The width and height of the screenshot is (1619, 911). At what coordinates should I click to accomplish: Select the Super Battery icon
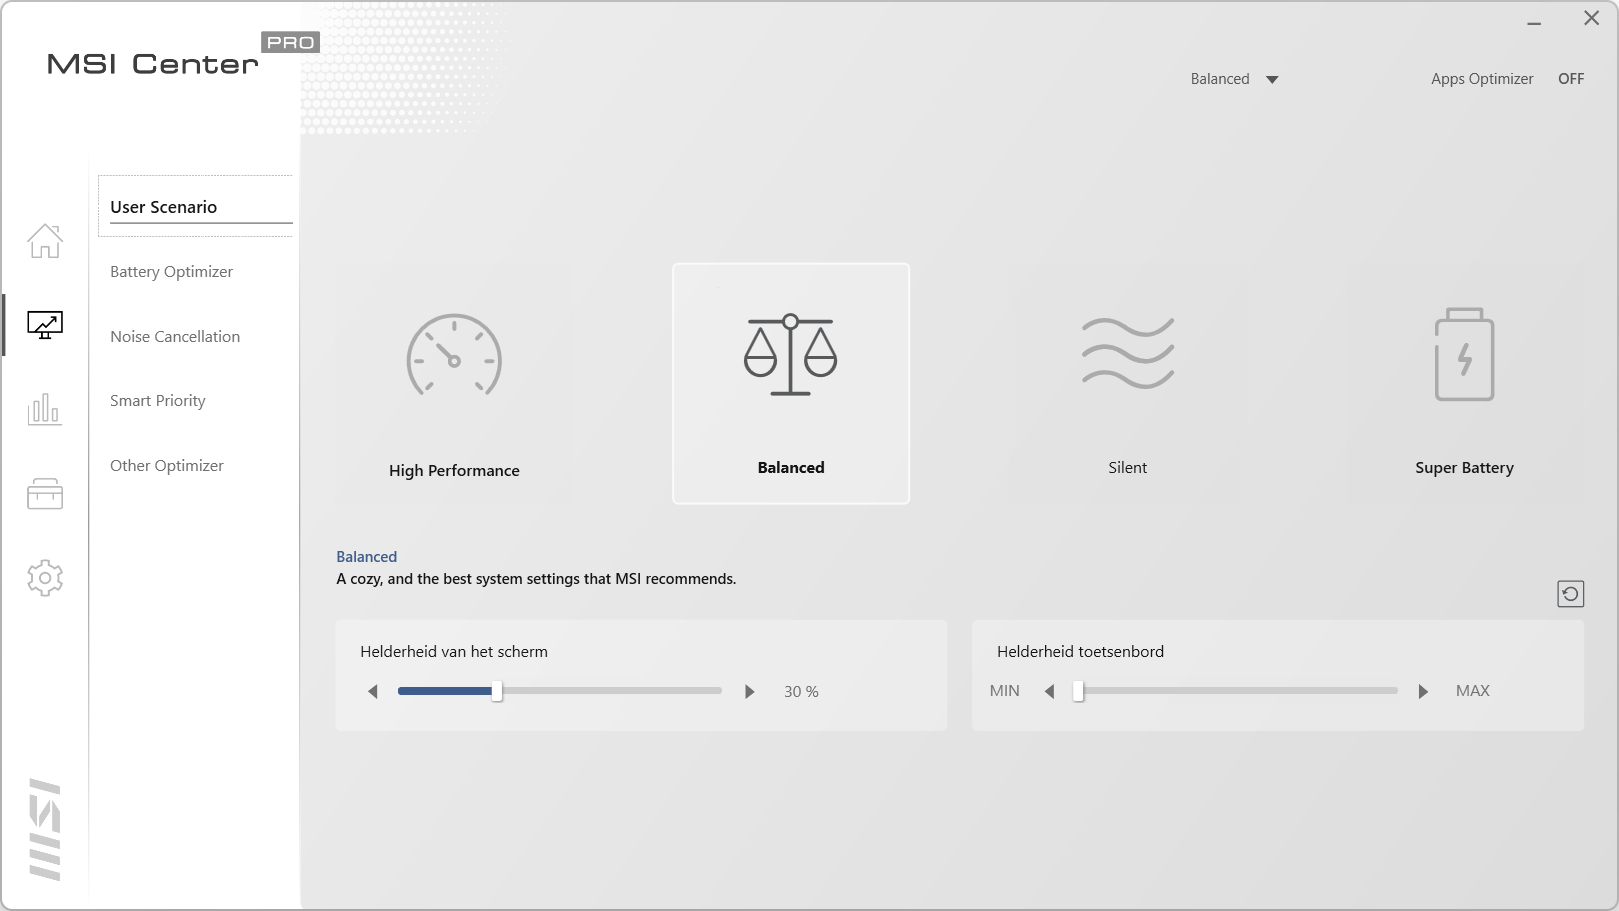(x=1464, y=355)
